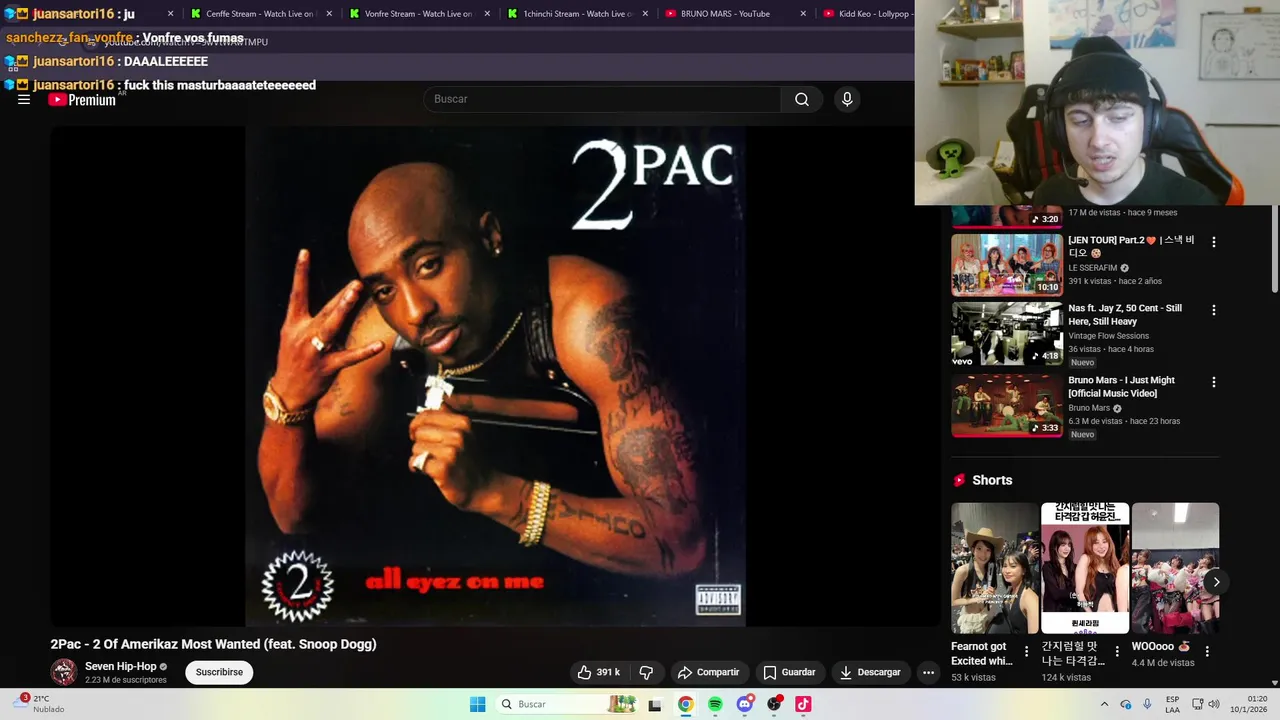Download the video with Descargar
Viewport: 1280px width, 720px height.
[870, 672]
